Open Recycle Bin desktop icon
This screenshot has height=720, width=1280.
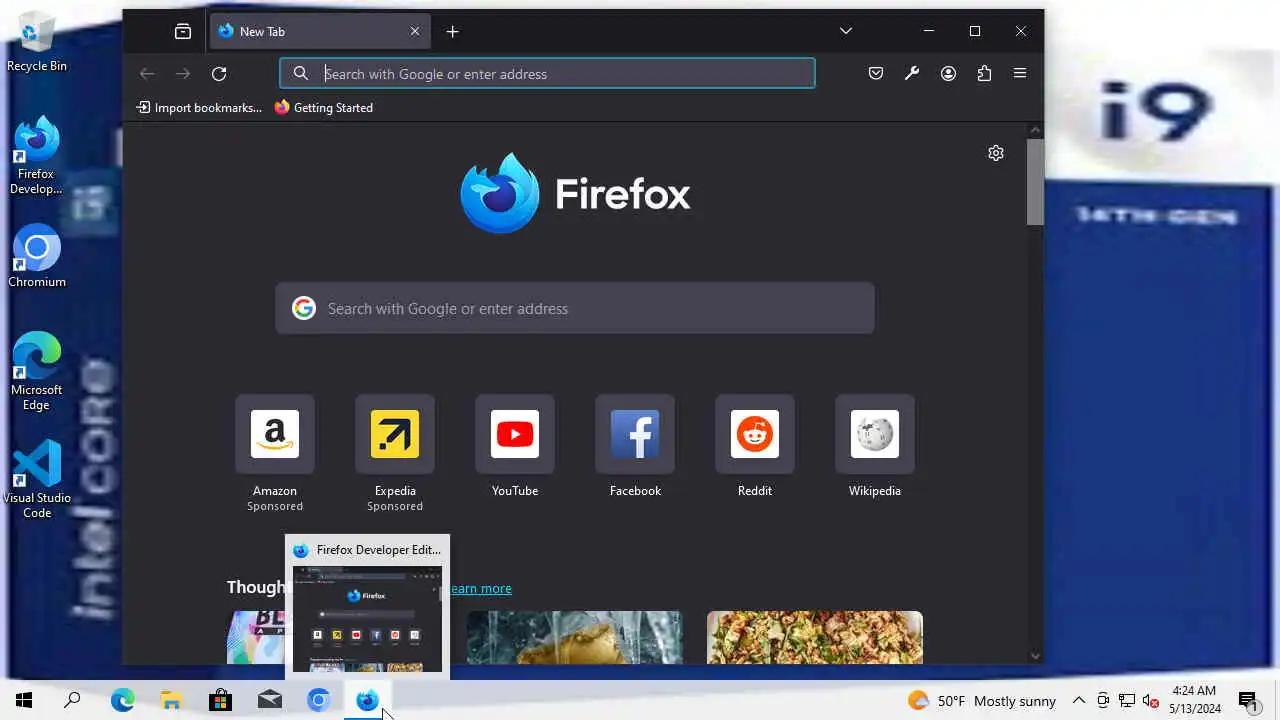point(37,42)
